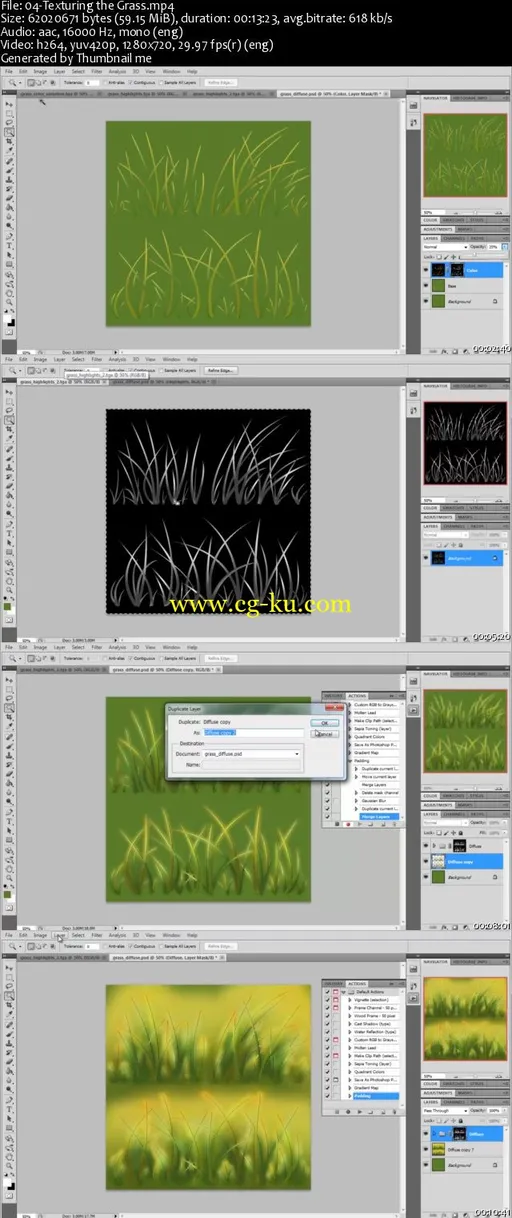Viewport: 512px width, 1218px height.
Task: Open the Image menu in 00:02:40 frame
Action: (40, 71)
